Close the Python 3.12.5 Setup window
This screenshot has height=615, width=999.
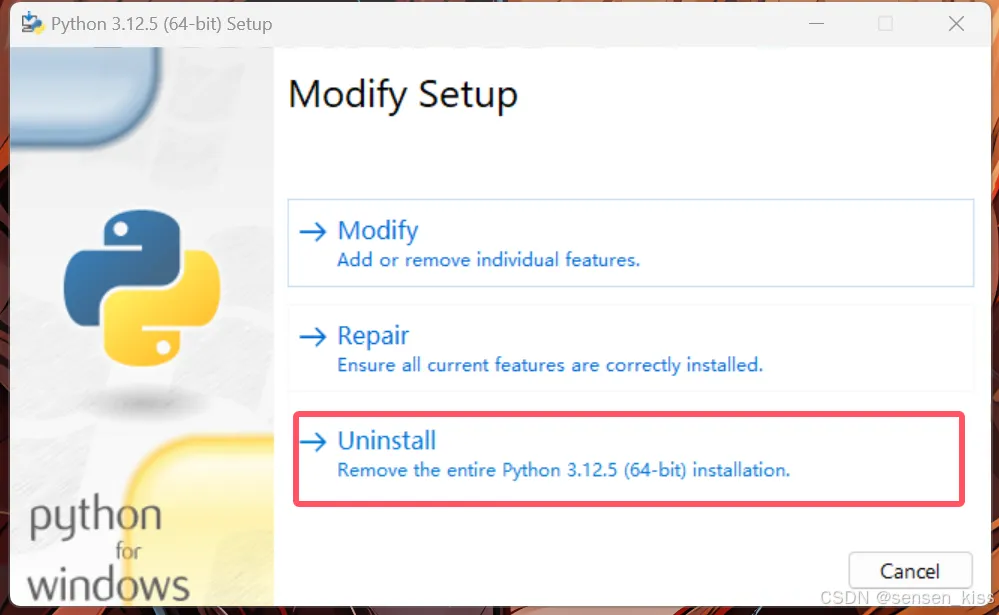(x=956, y=24)
